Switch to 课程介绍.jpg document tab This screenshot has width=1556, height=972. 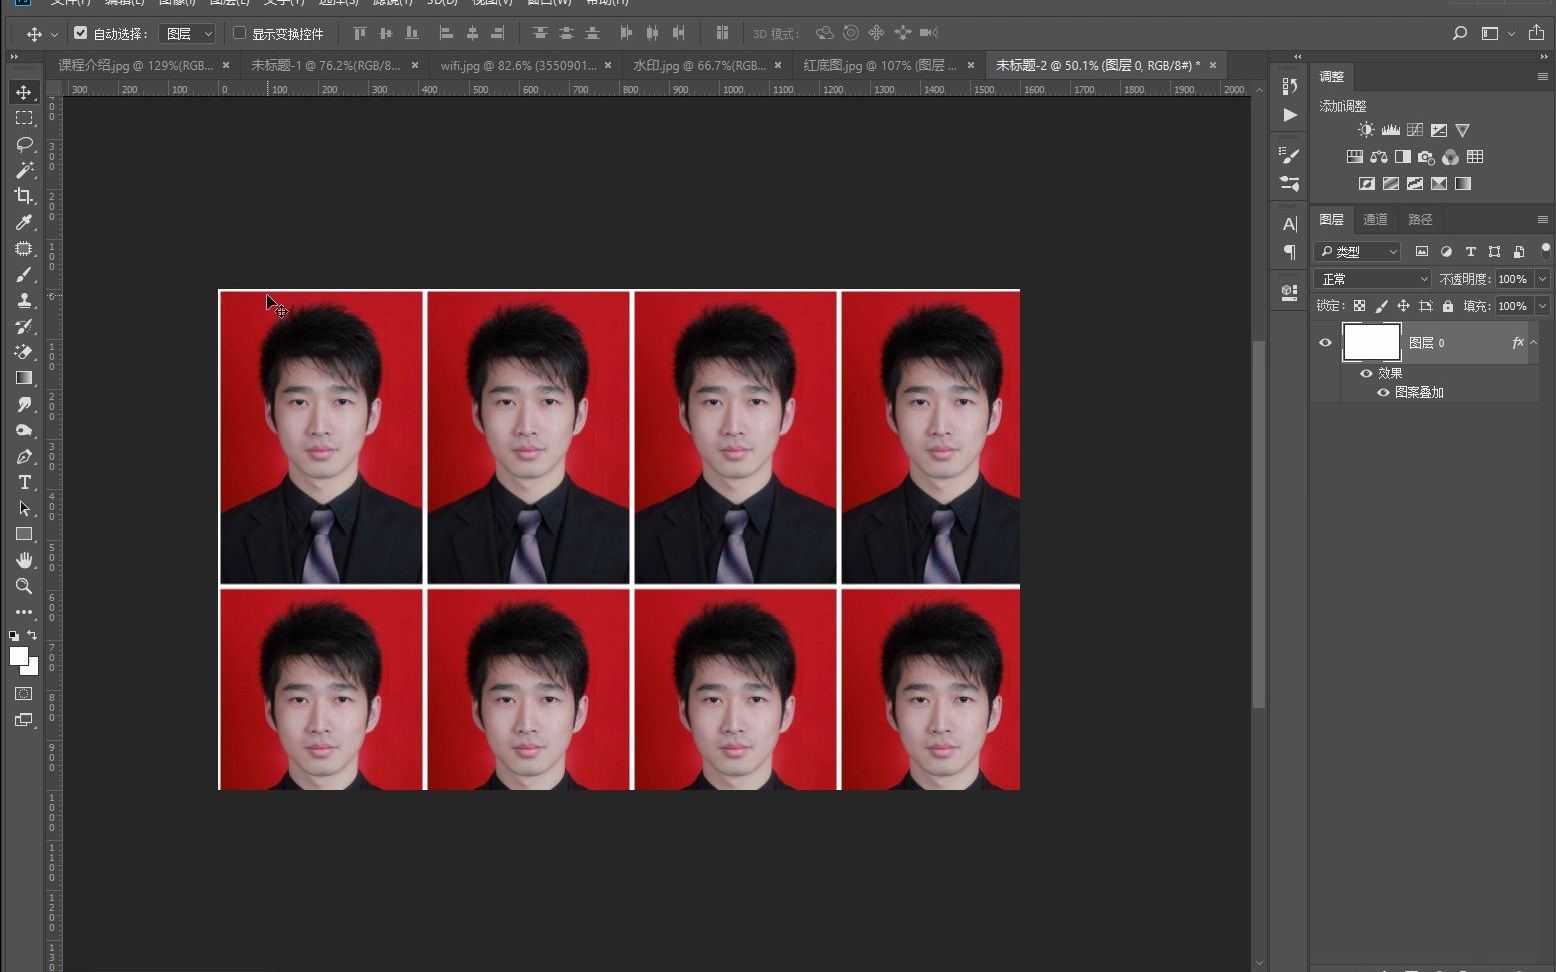pyautogui.click(x=136, y=65)
